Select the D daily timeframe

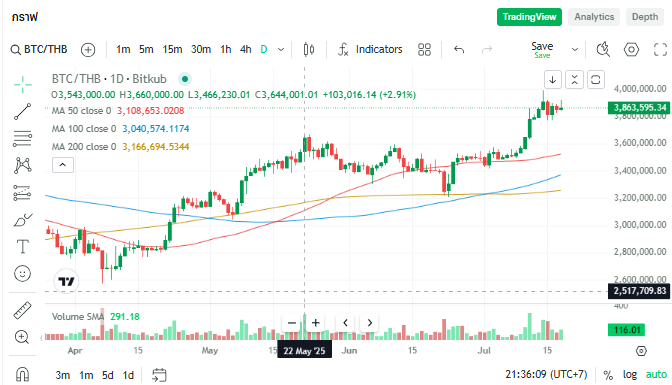click(264, 50)
